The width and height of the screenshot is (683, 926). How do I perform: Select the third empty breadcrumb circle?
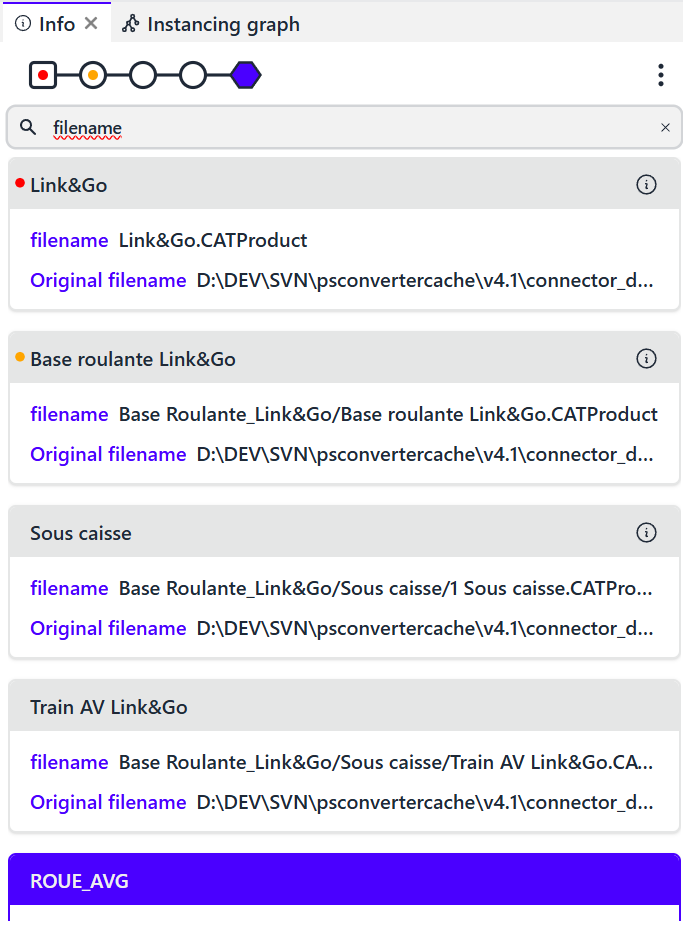(x=143, y=75)
